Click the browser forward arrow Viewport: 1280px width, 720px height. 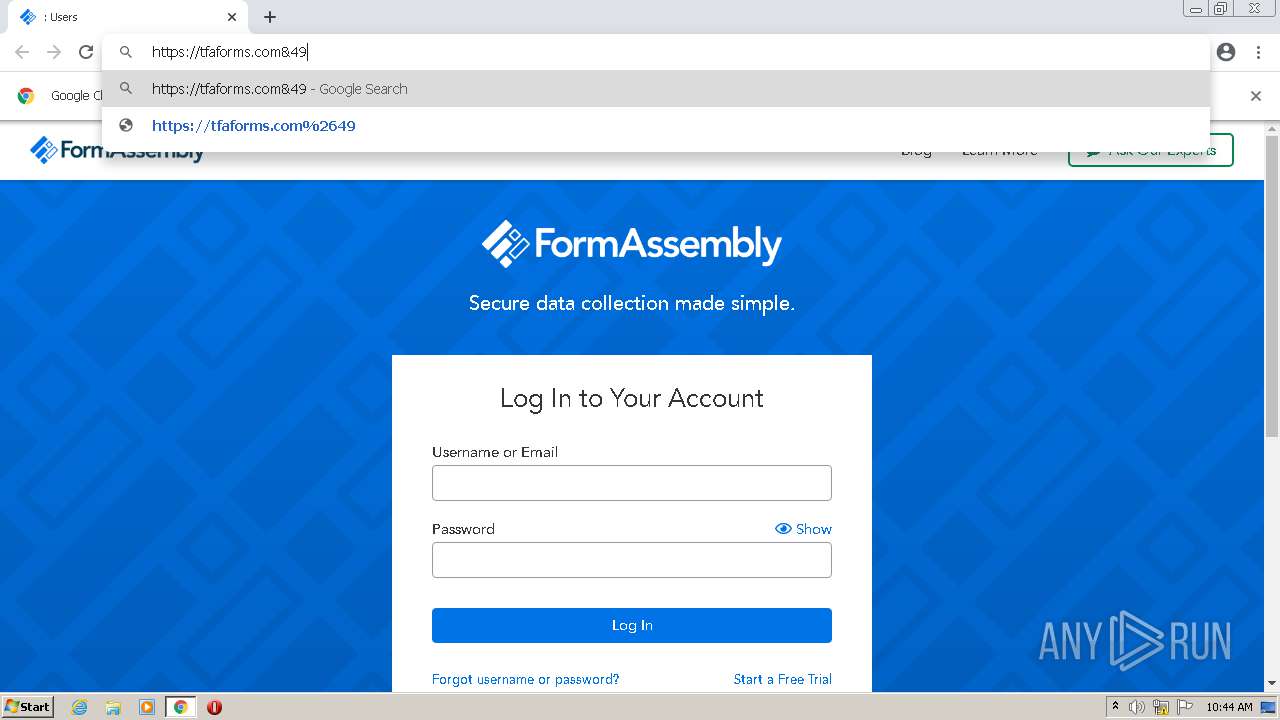pos(54,52)
